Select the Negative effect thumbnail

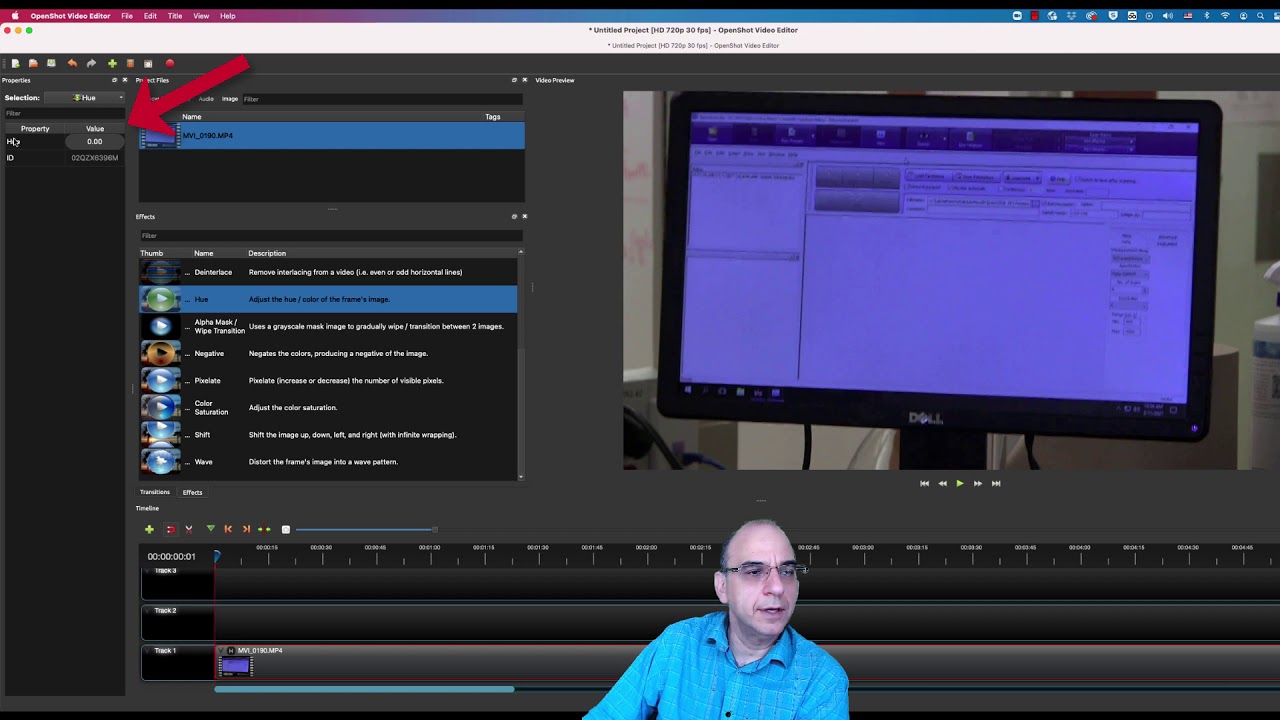160,353
